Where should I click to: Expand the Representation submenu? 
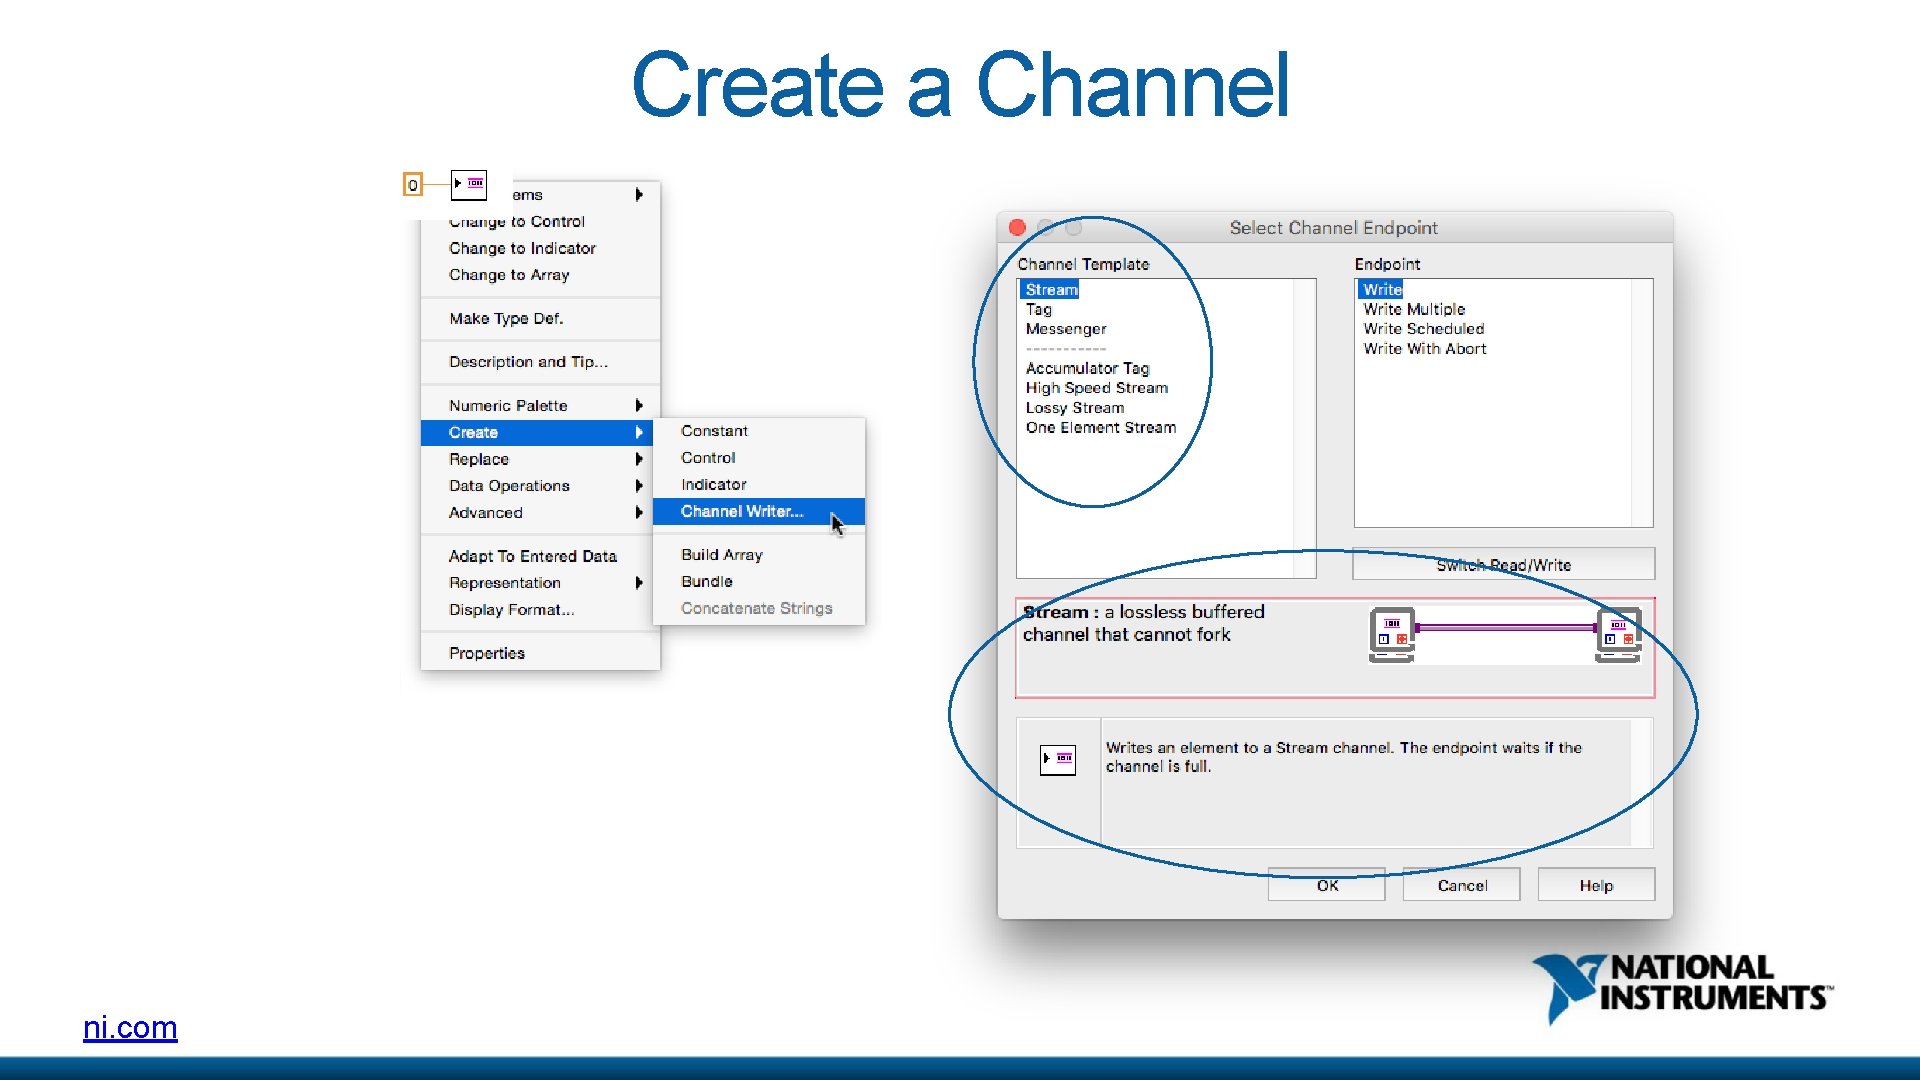coord(504,582)
